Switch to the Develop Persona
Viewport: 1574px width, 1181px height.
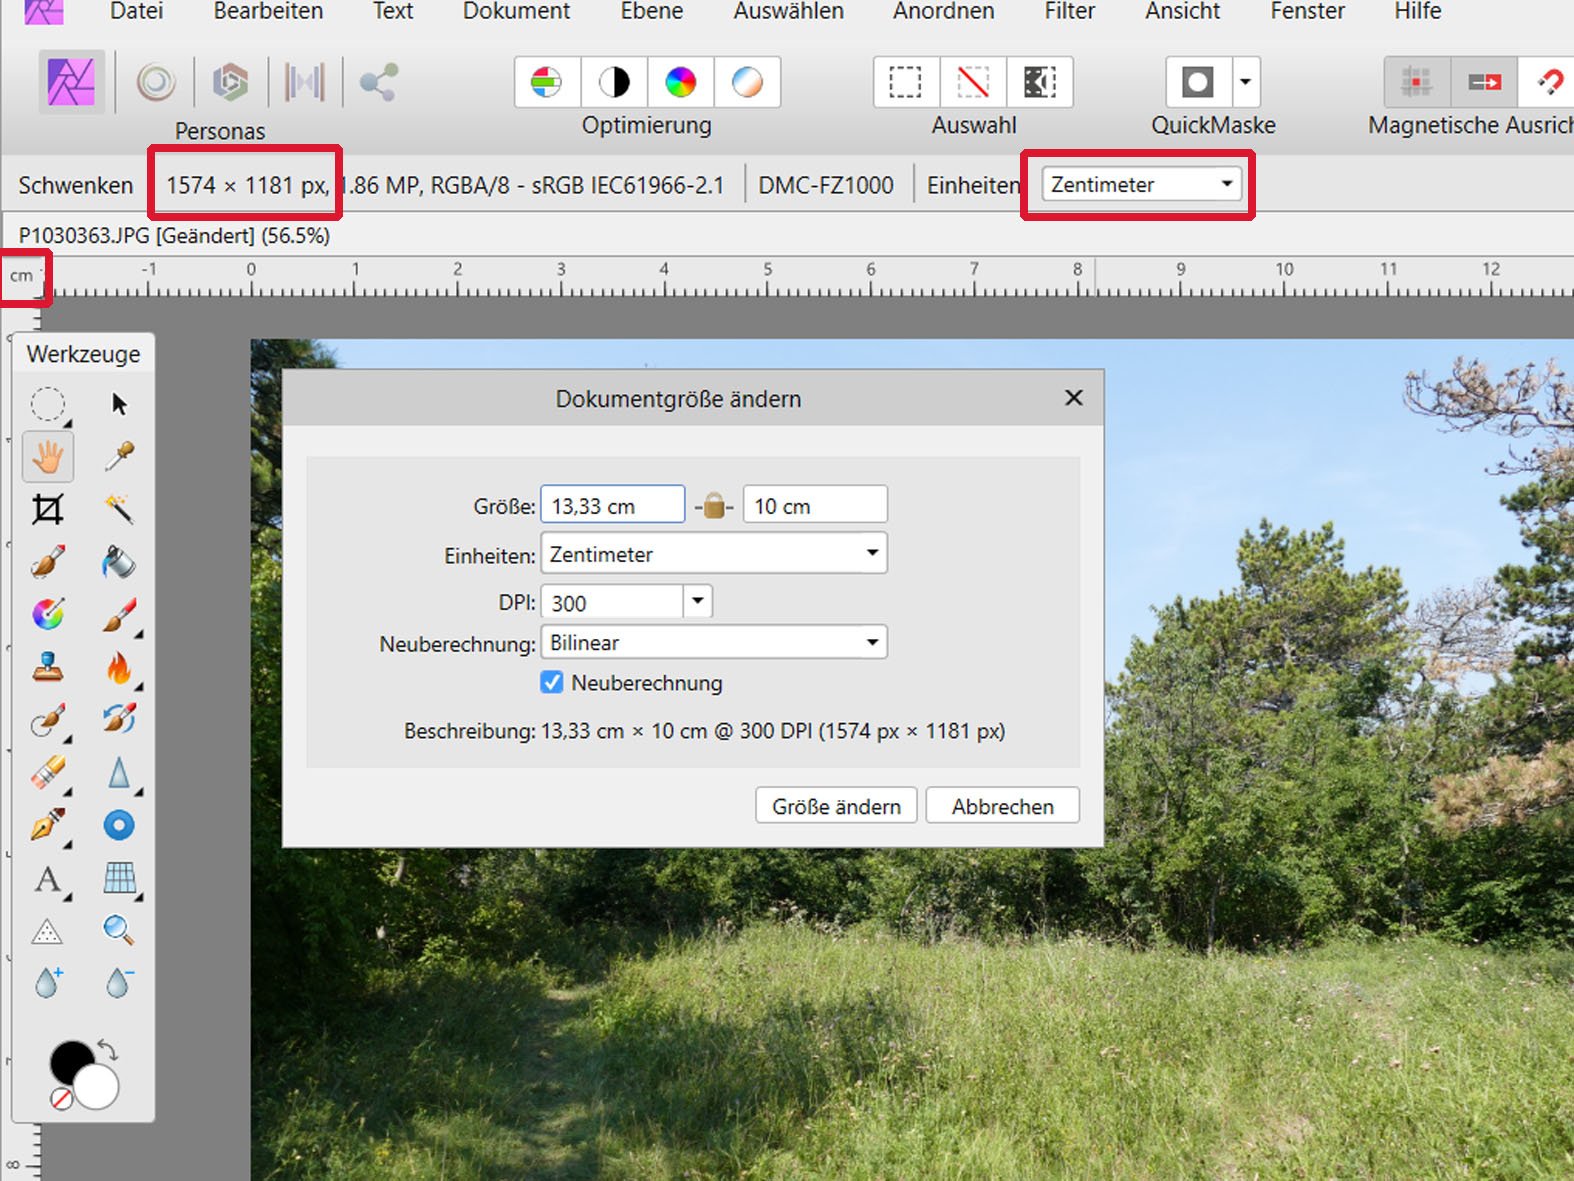230,82
